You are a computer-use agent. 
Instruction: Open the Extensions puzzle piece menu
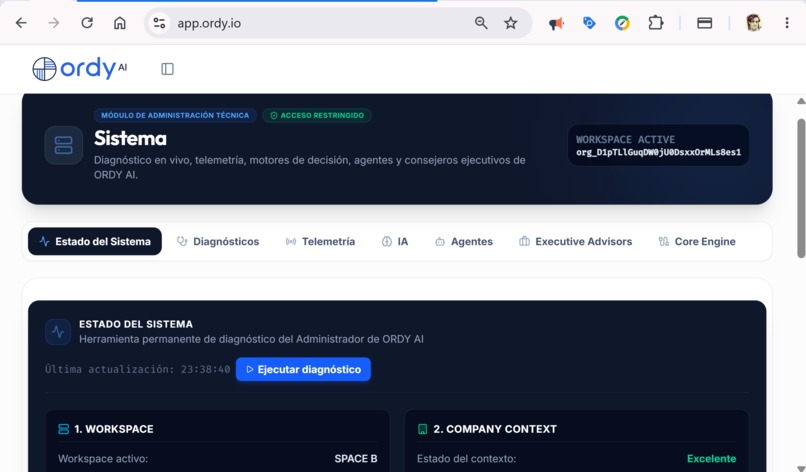655,23
